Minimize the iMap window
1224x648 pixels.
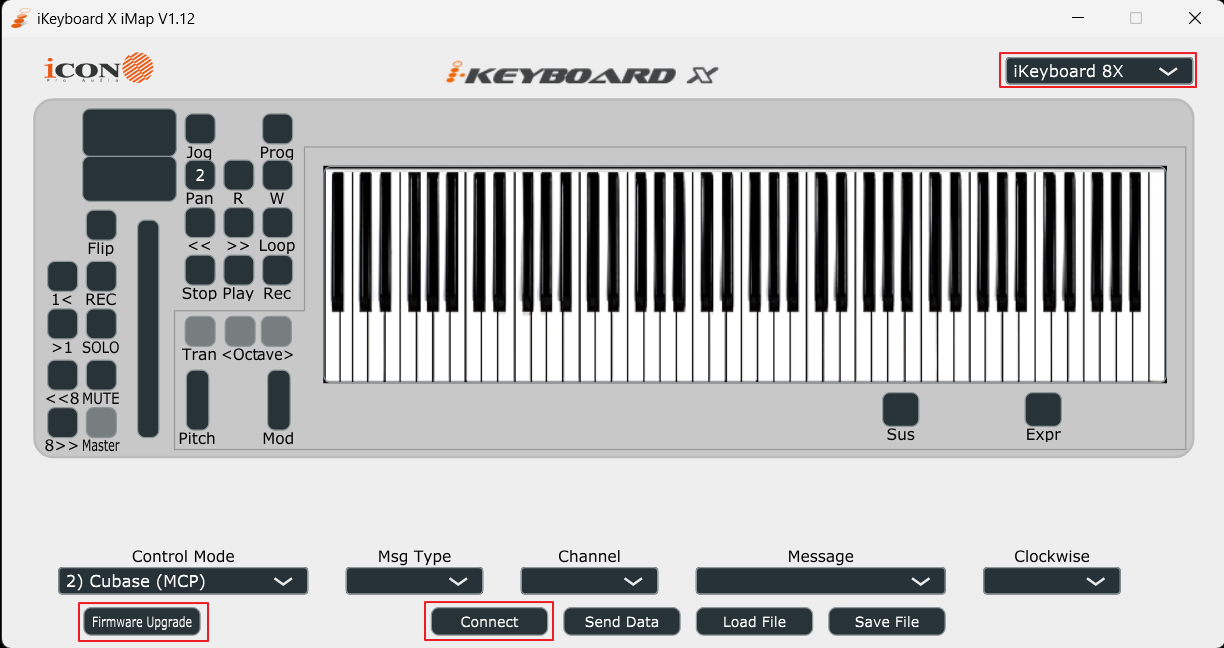tap(1077, 18)
